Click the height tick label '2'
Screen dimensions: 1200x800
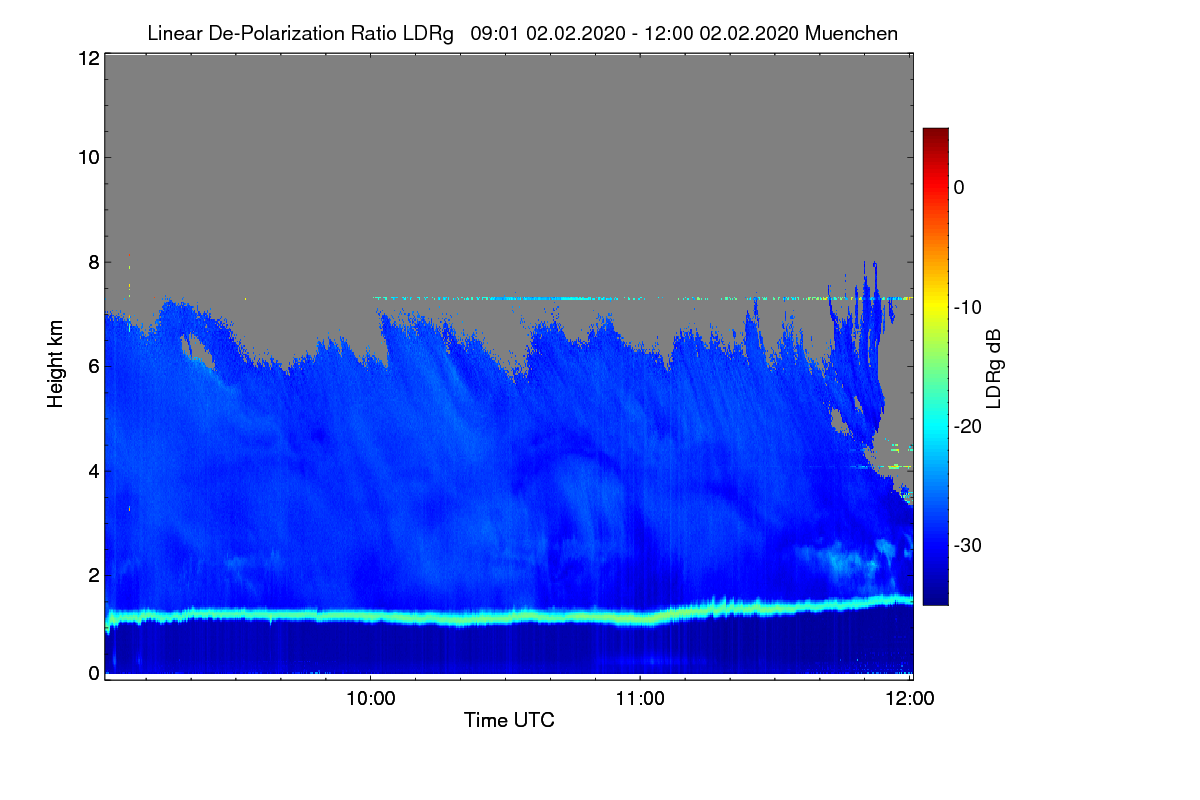pos(92,574)
